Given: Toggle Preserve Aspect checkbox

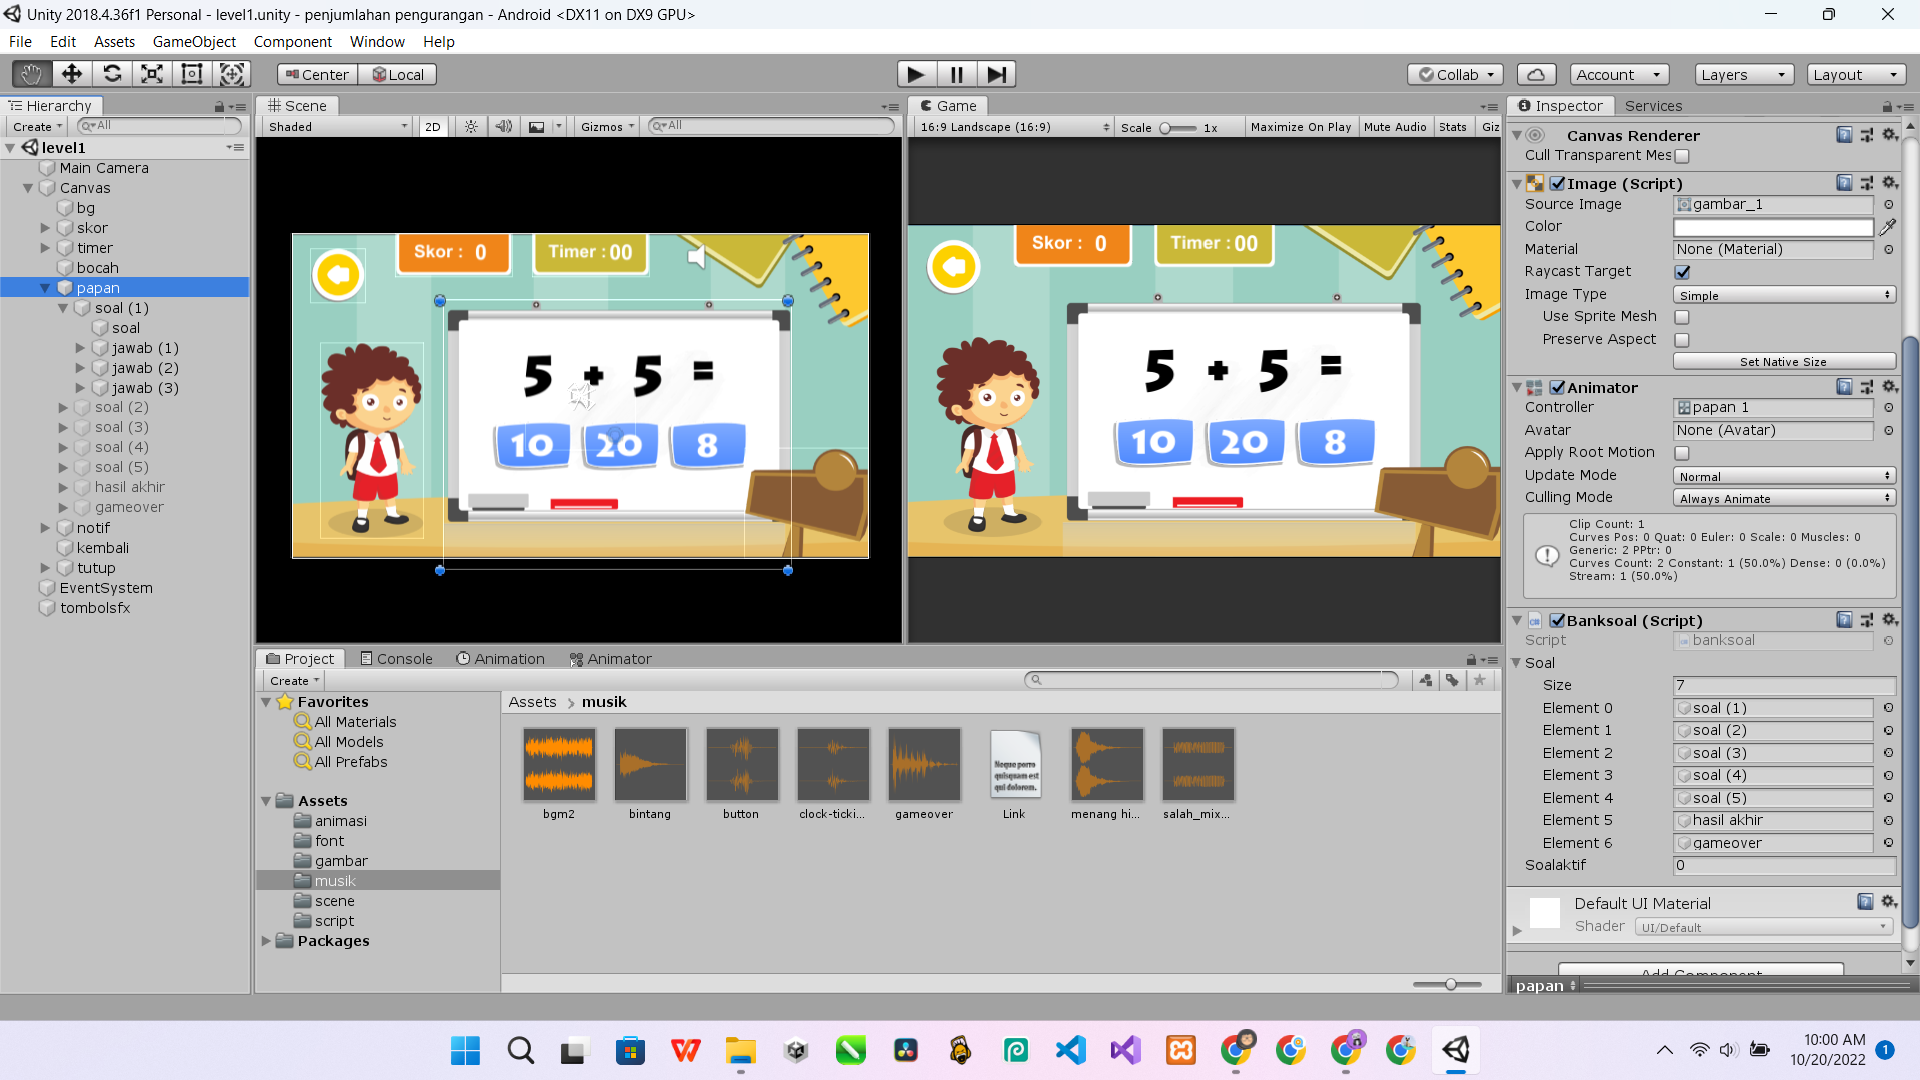Looking at the screenshot, I should tap(1682, 340).
